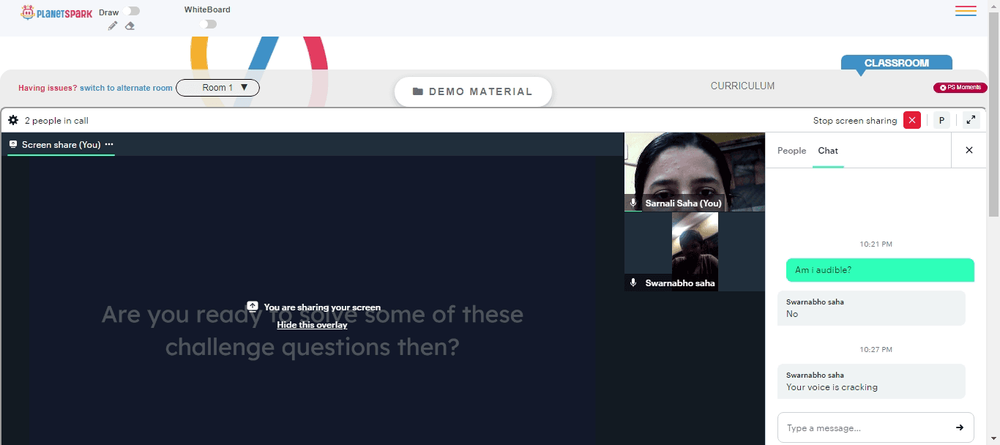This screenshot has height=445, width=1000.
Task: Click the page vertical scrollbar
Action: click(994, 115)
